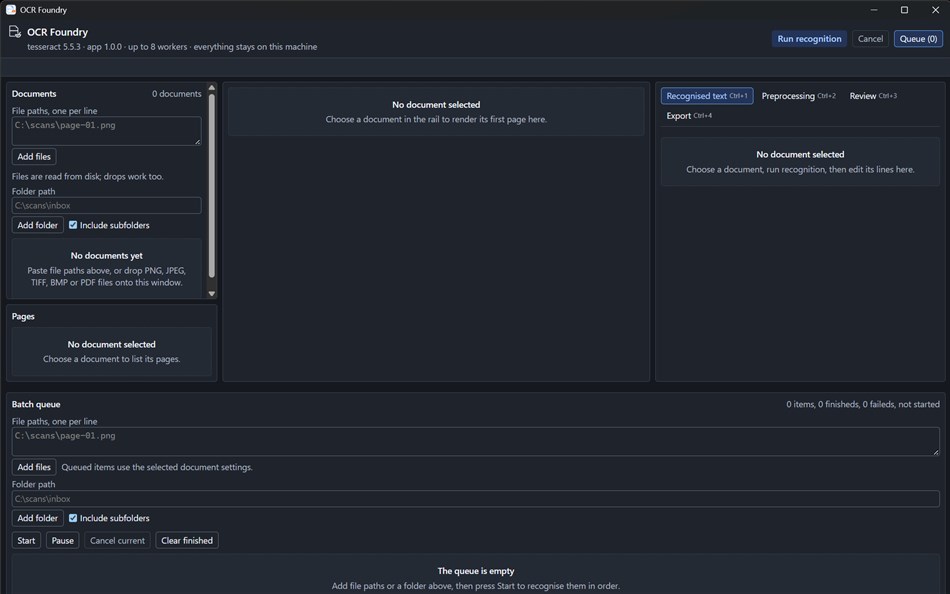Click Add files in Batch queue
Image resolution: width=950 pixels, height=594 pixels.
point(34,467)
